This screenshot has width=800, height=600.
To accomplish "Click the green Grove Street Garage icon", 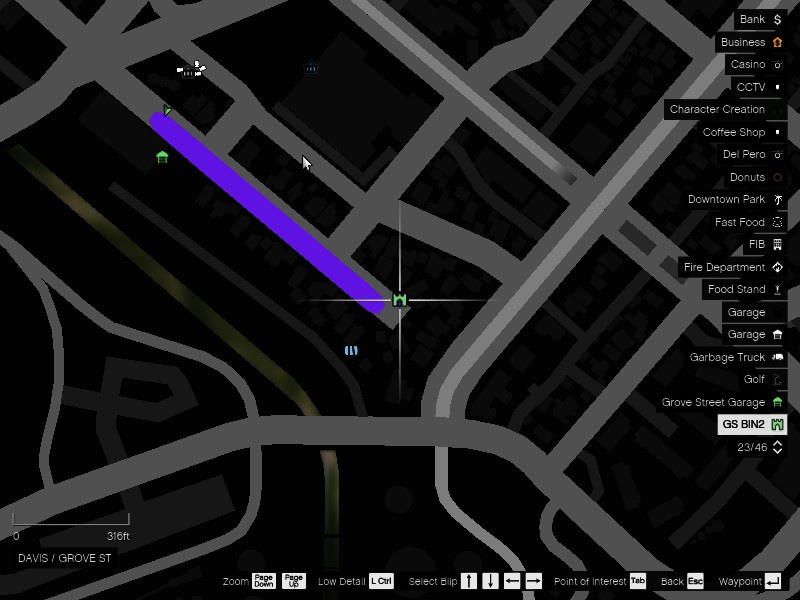I will (777, 402).
